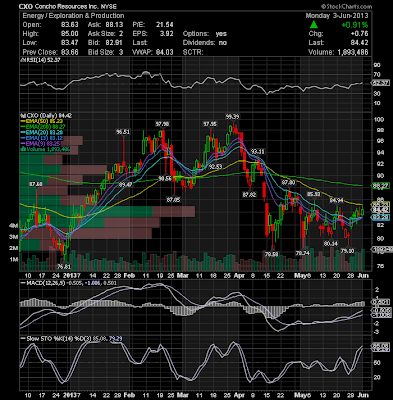Select the 84.94 price annotation

coord(336,200)
